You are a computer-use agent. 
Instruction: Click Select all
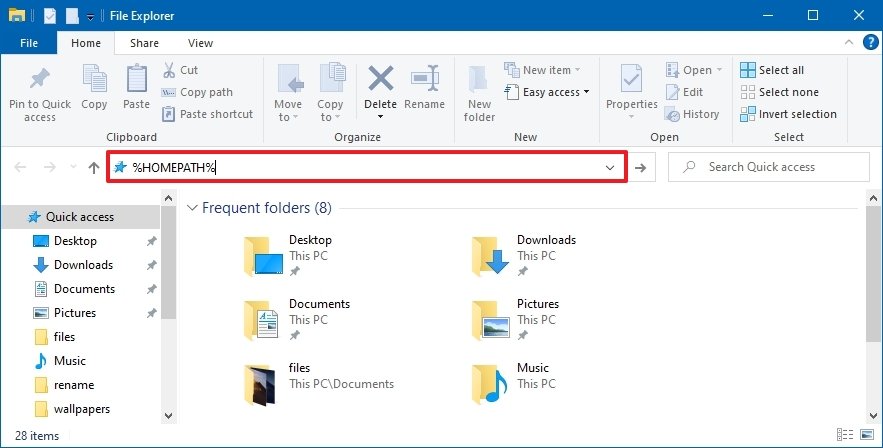click(x=772, y=70)
